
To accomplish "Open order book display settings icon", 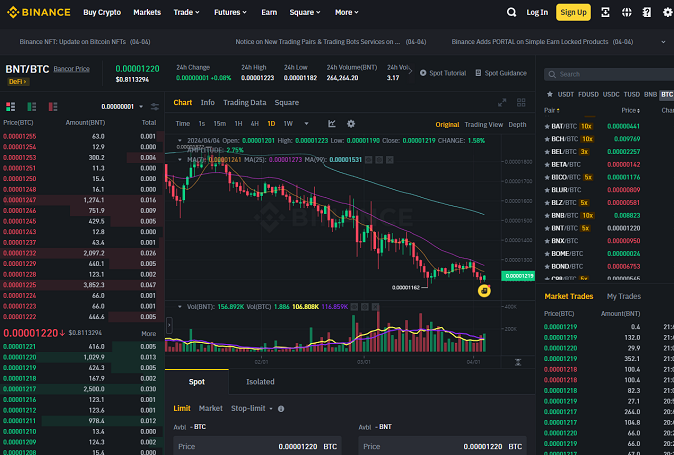I will 155,107.
